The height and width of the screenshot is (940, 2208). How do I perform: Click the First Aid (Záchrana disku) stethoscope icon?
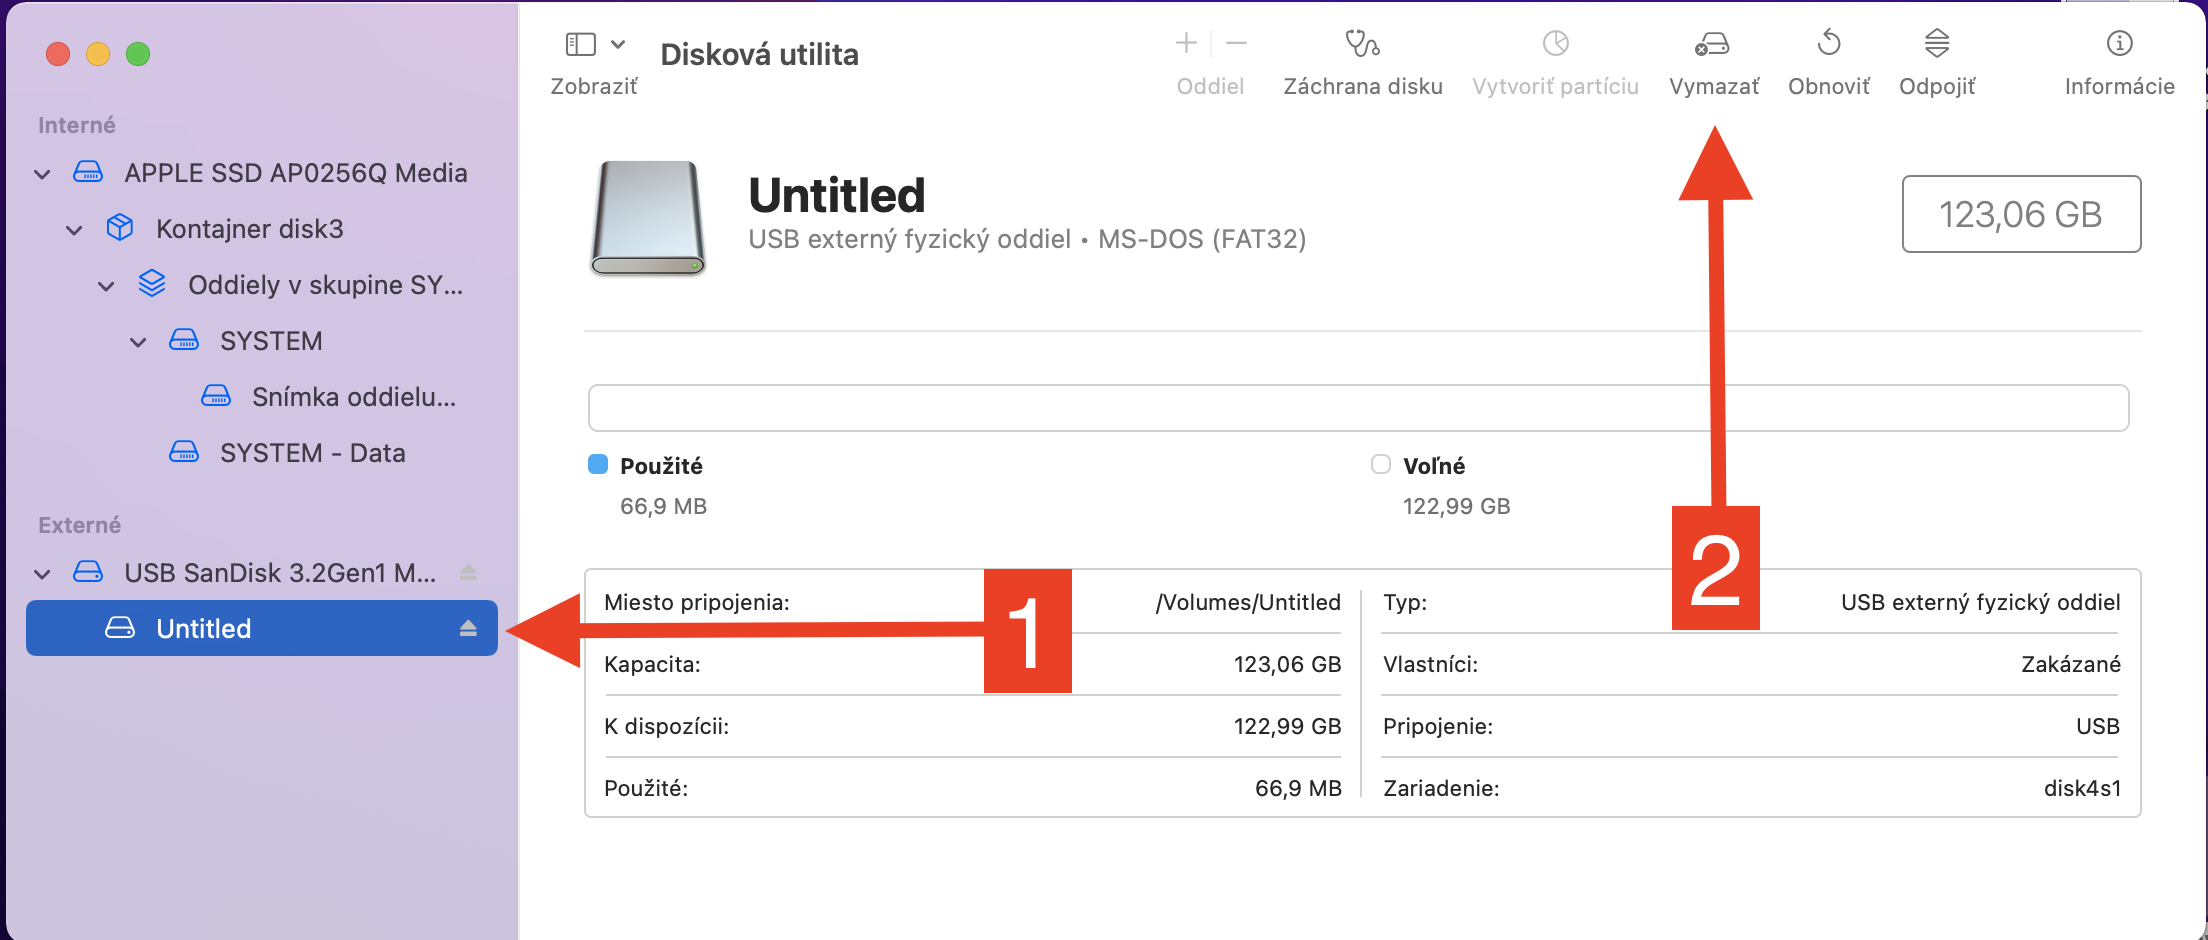point(1362,44)
